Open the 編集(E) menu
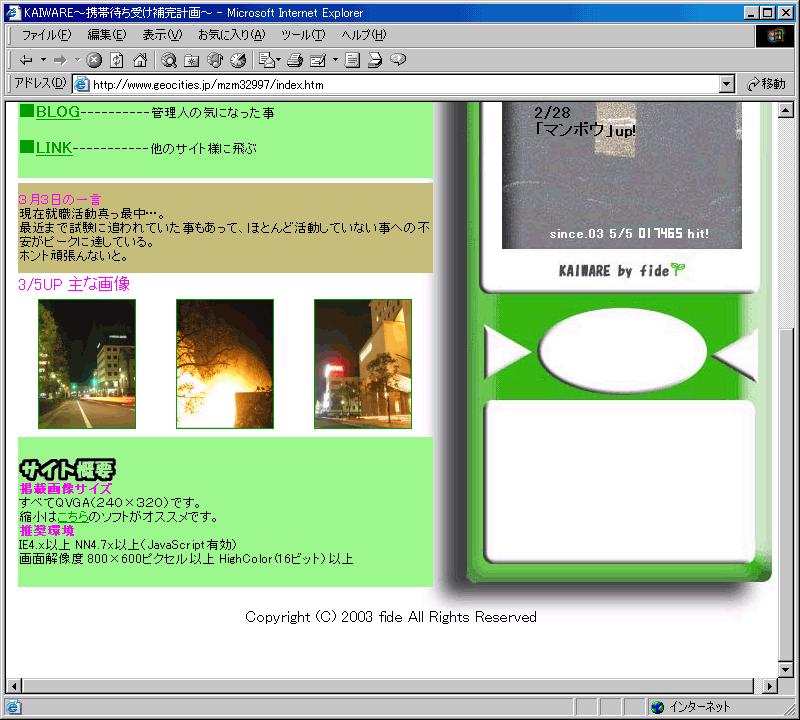Image resolution: width=800 pixels, height=720 pixels. (x=107, y=35)
